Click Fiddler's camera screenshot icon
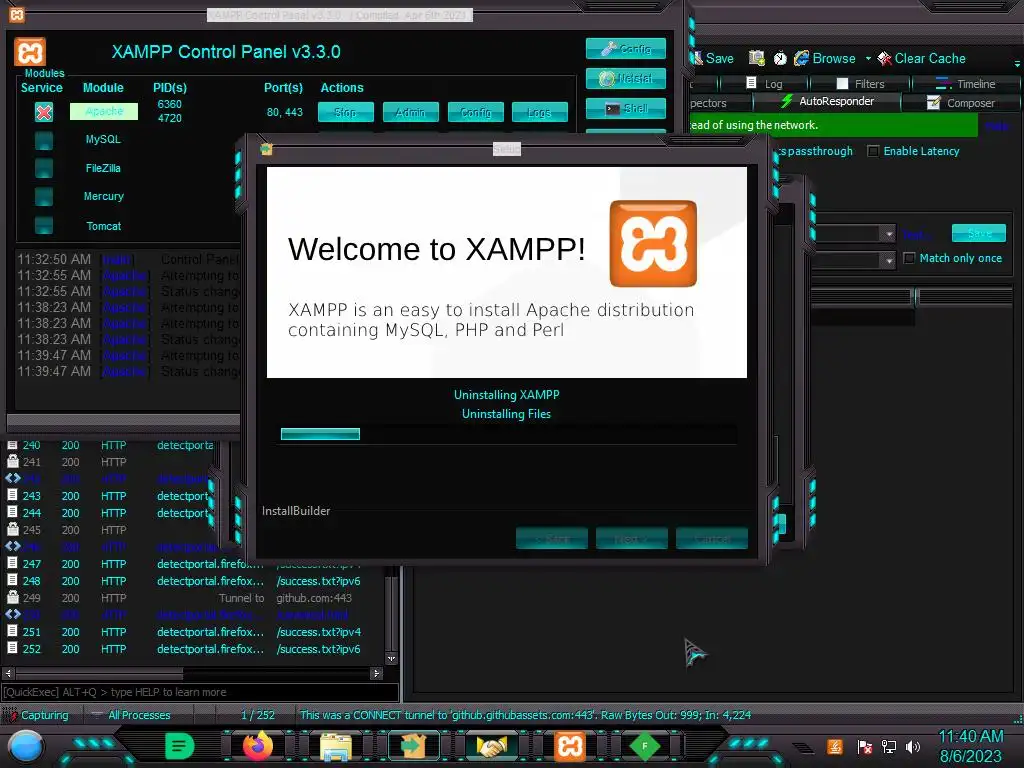1024x768 pixels. 756,58
